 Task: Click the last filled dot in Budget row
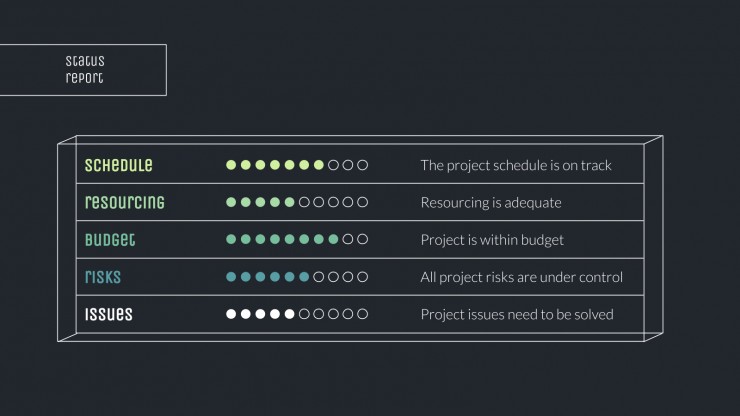point(333,239)
